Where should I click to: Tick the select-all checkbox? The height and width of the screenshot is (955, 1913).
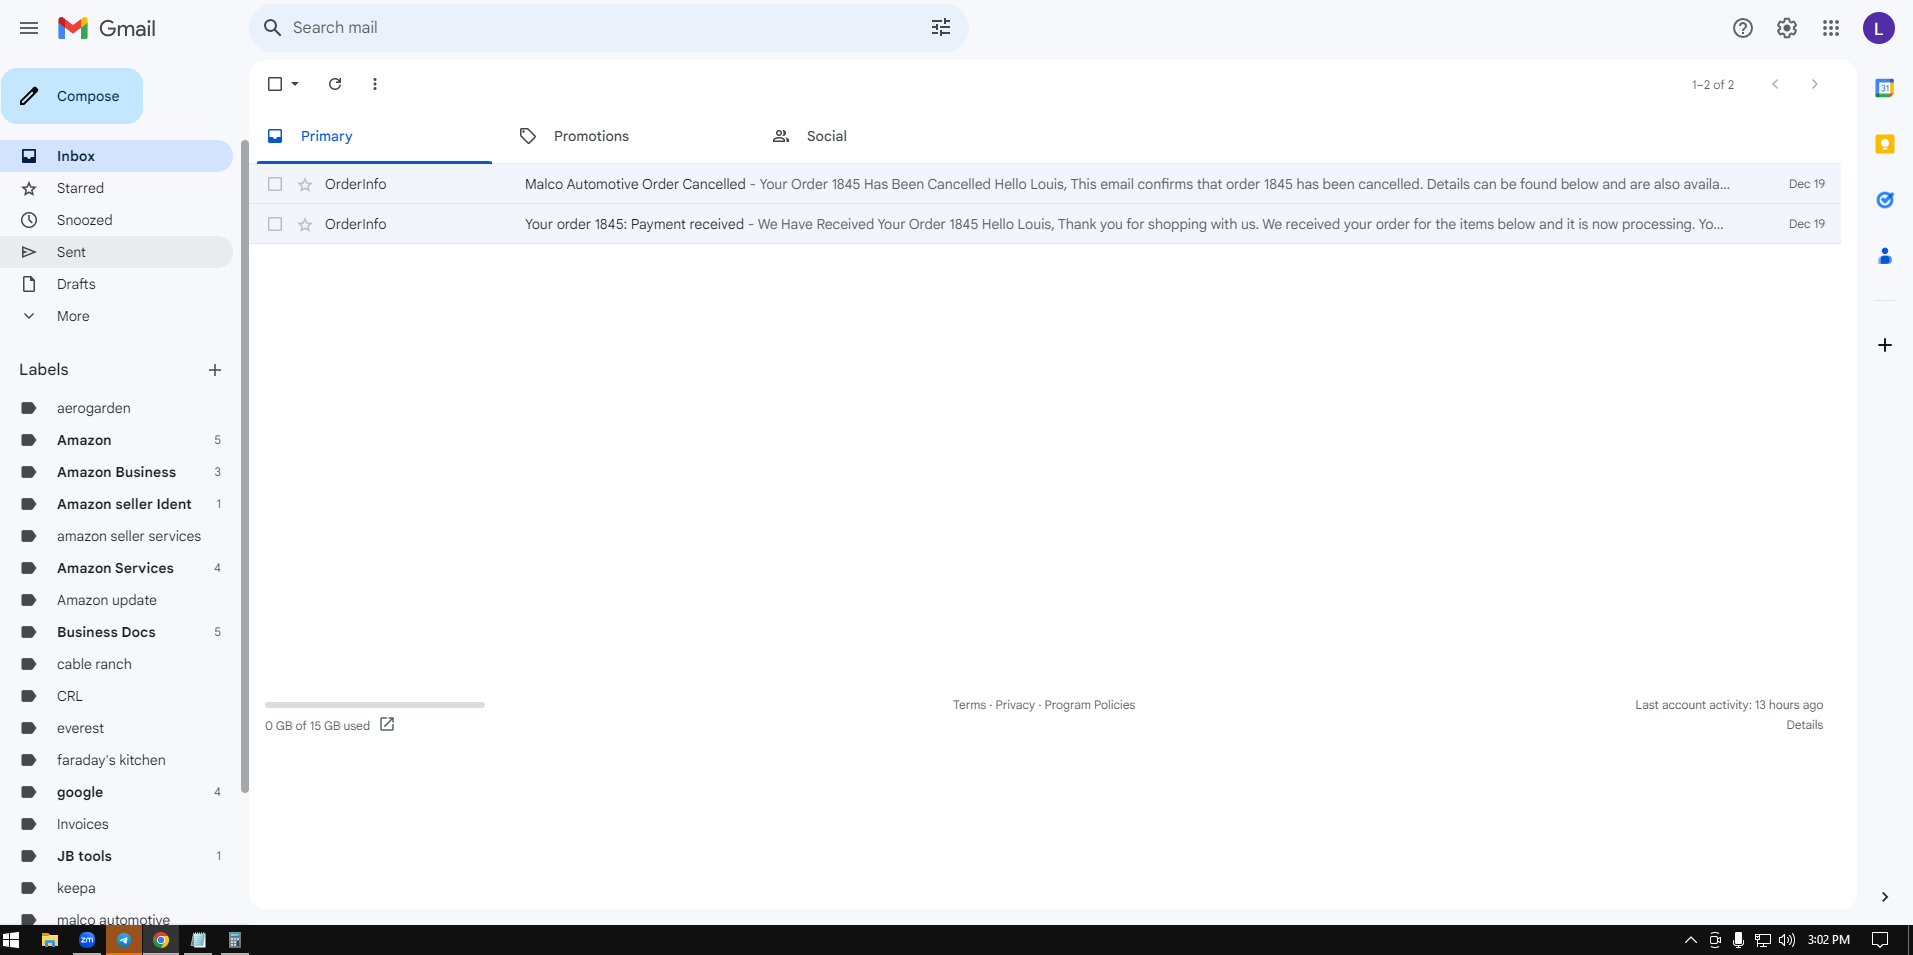[275, 84]
